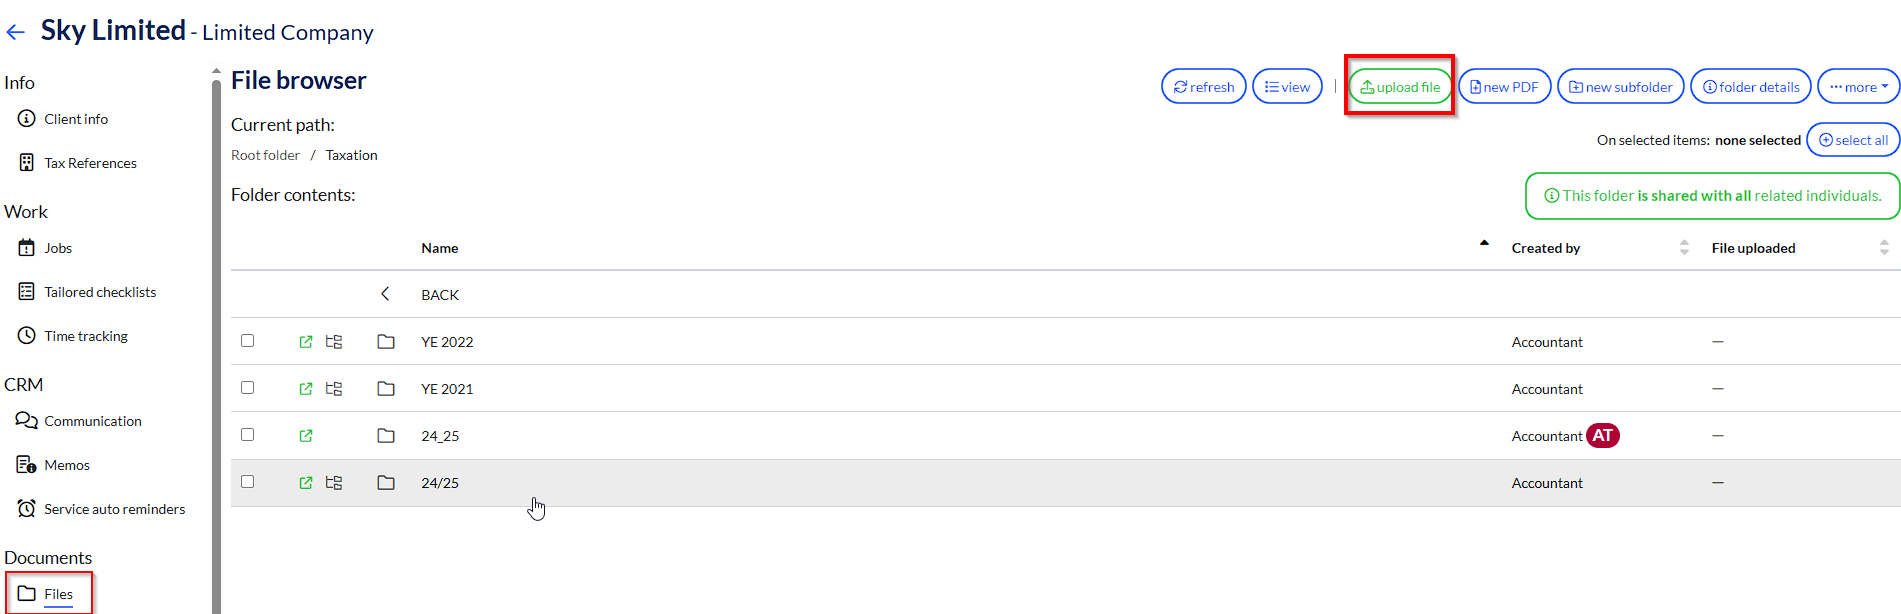Image resolution: width=1901 pixels, height=614 pixels.
Task: Go to Tax References section
Action: point(90,163)
